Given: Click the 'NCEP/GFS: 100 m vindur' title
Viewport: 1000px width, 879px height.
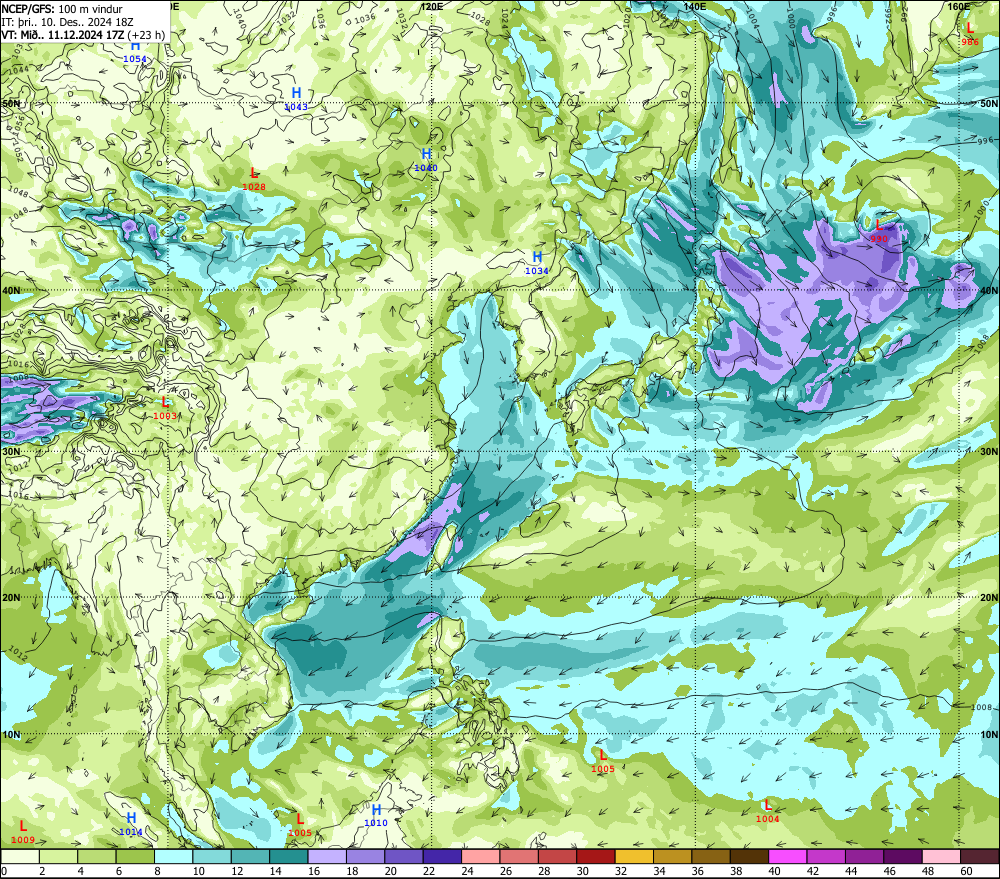Looking at the screenshot, I should click(x=62, y=9).
